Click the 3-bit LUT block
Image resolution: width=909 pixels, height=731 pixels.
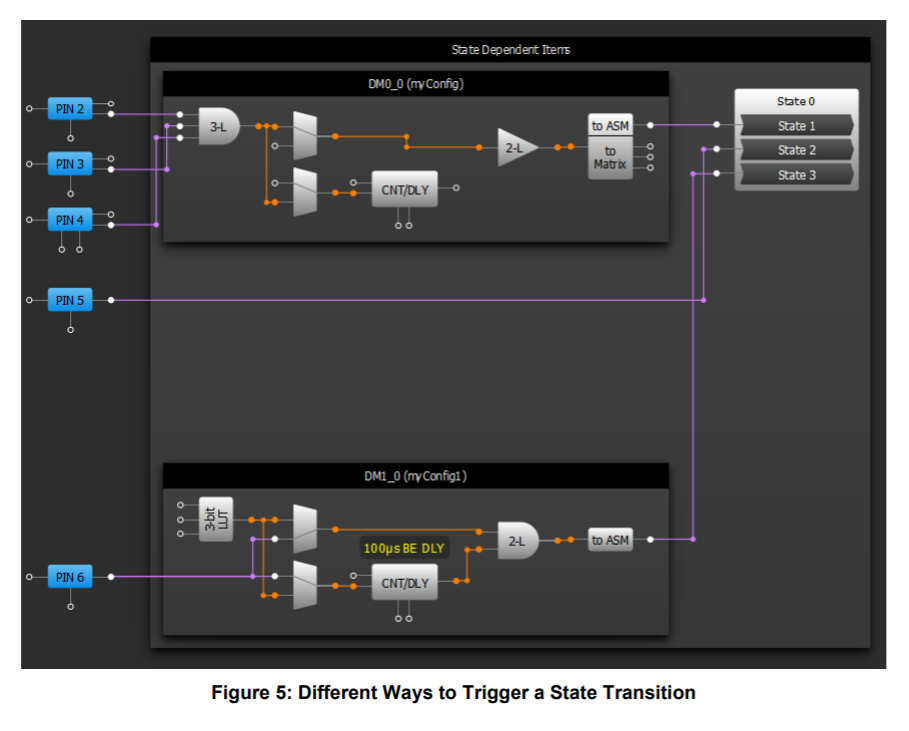pyautogui.click(x=216, y=519)
